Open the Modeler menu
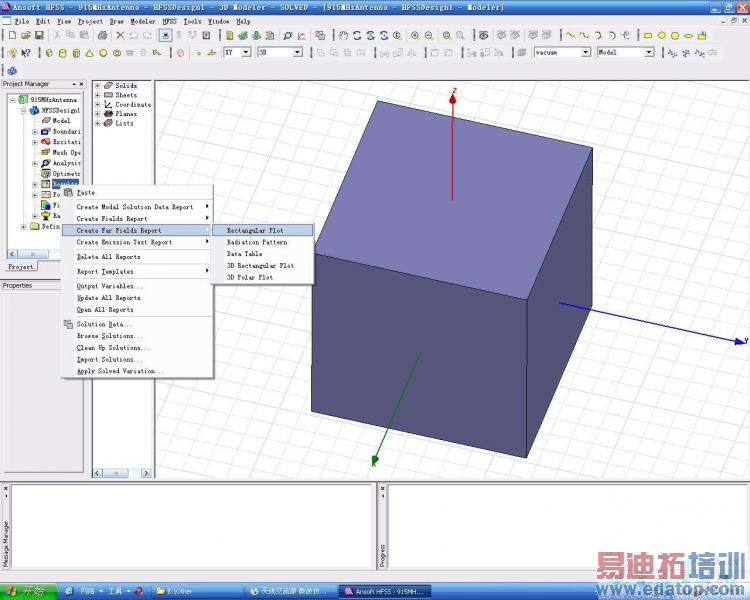Screen dimensions: 750x600 point(143,22)
